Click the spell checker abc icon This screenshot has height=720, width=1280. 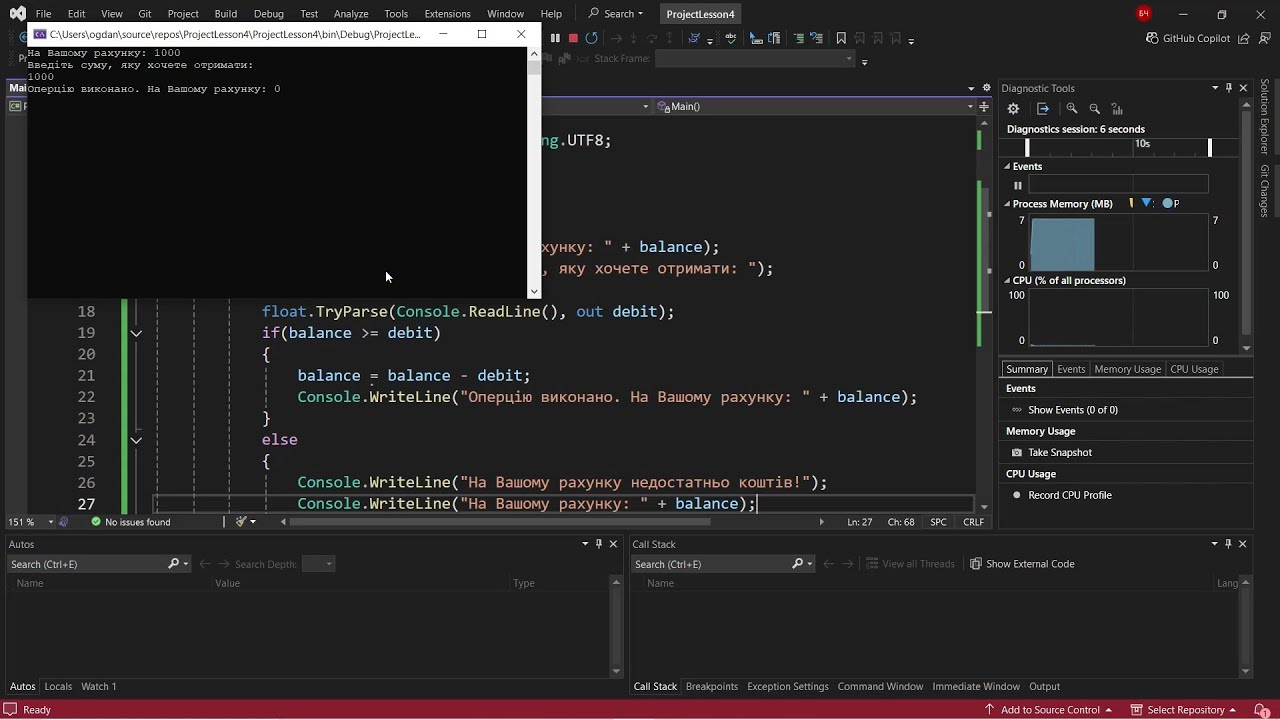pos(731,38)
